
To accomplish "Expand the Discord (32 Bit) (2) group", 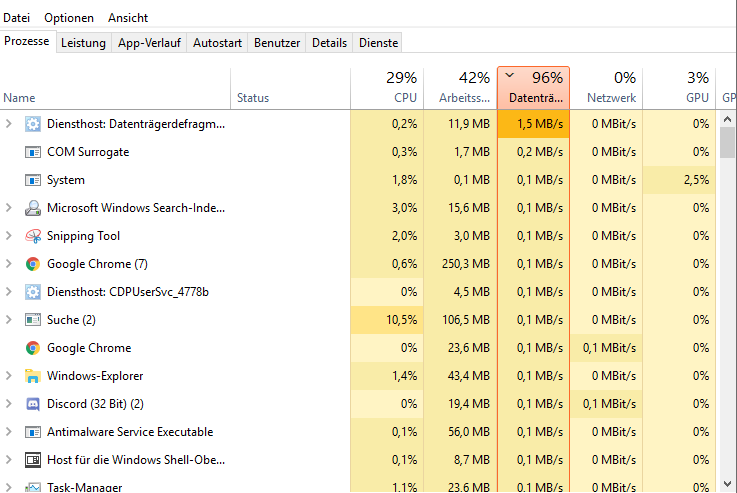I will tap(8, 404).
